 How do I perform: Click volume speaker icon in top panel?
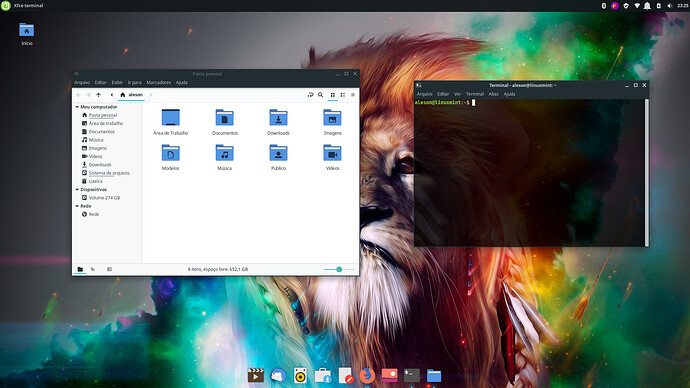[x=669, y=6]
